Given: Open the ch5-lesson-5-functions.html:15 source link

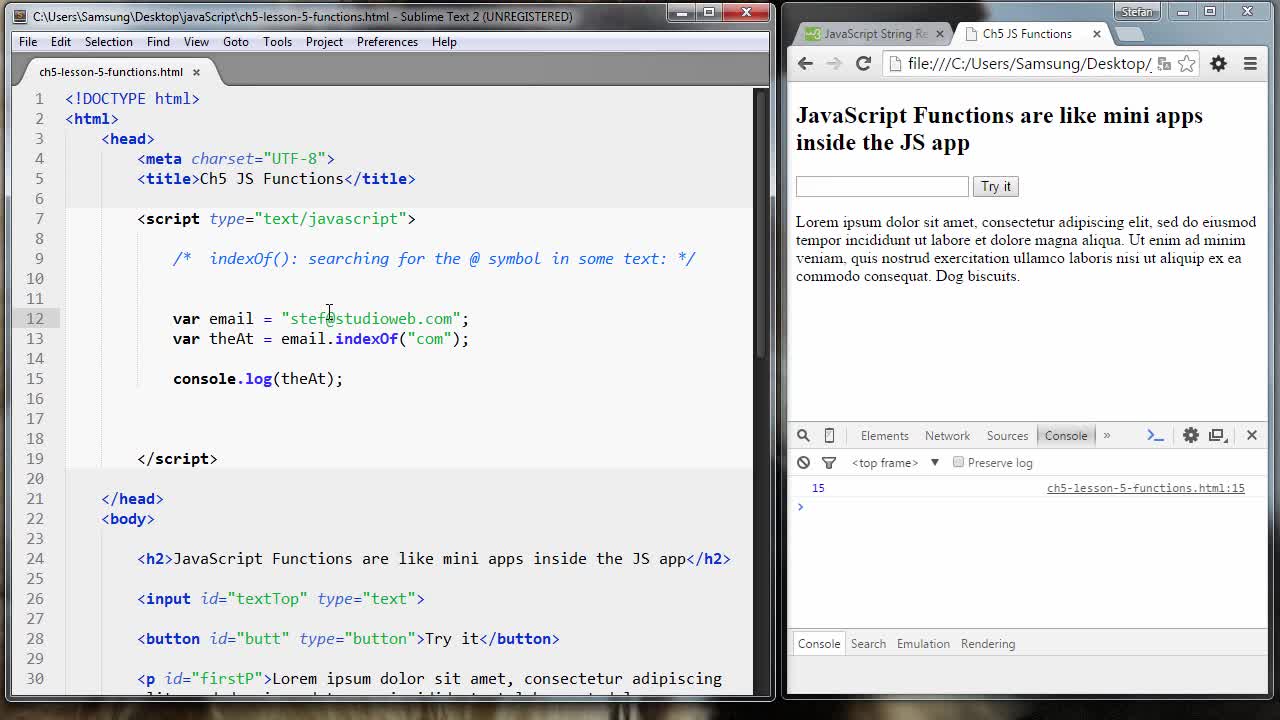Looking at the screenshot, I should 1146,488.
